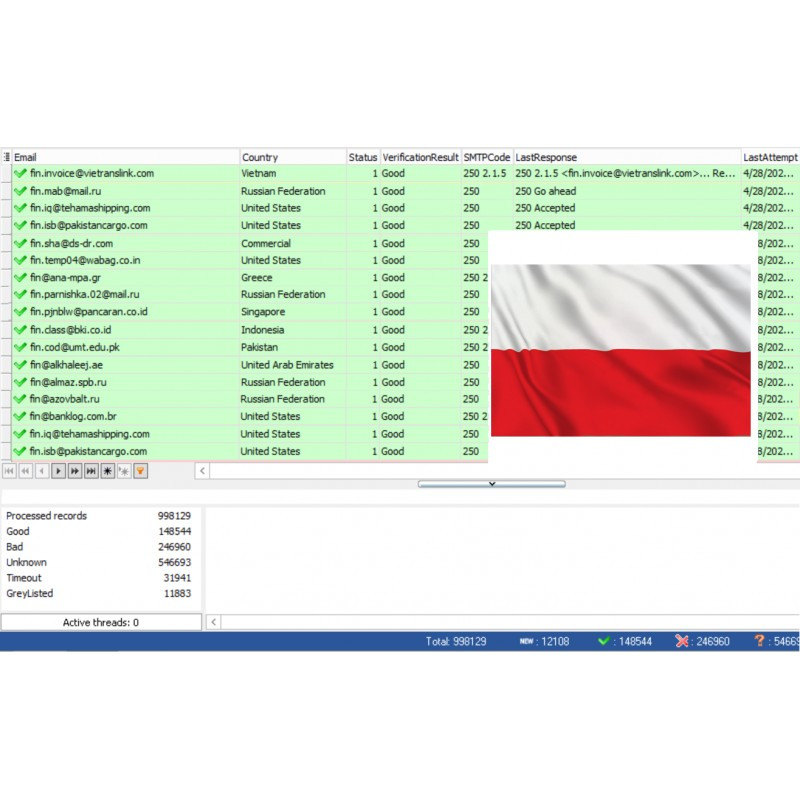Click the grid column chooser icon
Image resolution: width=800 pixels, height=800 pixels.
click(x=6, y=157)
